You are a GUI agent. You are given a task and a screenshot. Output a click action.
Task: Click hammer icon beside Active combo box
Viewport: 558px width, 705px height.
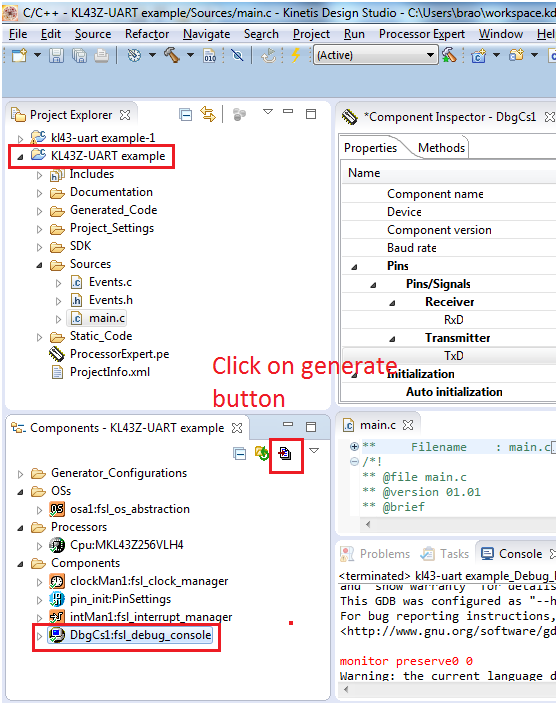click(x=449, y=55)
